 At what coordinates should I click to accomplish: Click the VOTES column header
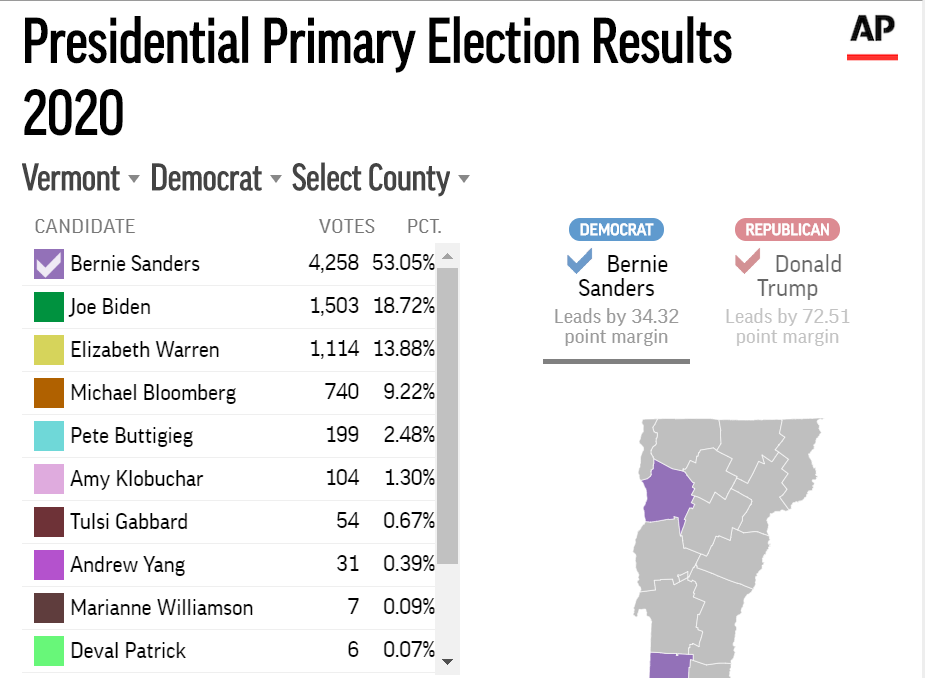coord(347,226)
